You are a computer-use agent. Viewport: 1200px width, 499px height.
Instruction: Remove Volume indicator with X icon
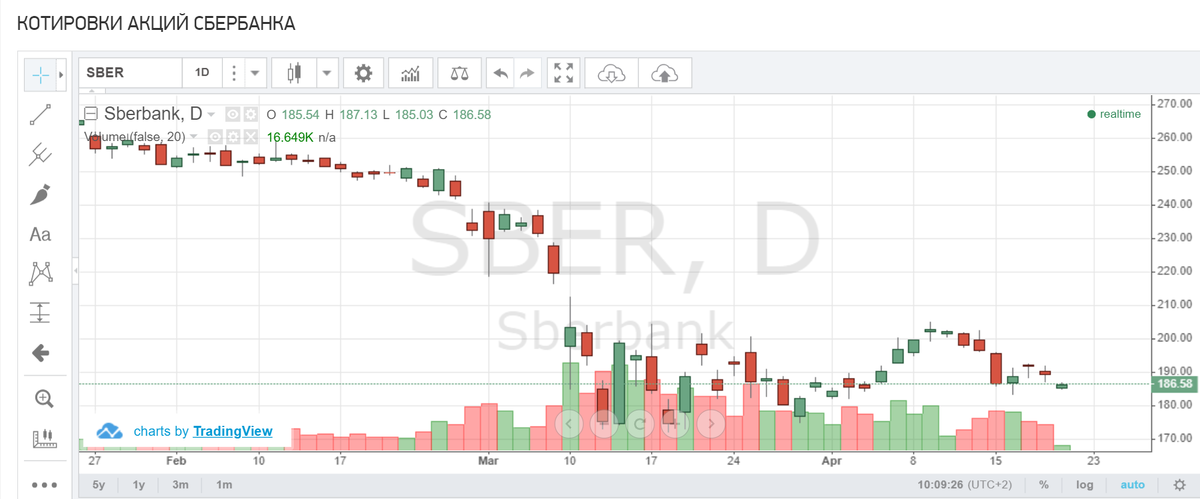(x=250, y=137)
